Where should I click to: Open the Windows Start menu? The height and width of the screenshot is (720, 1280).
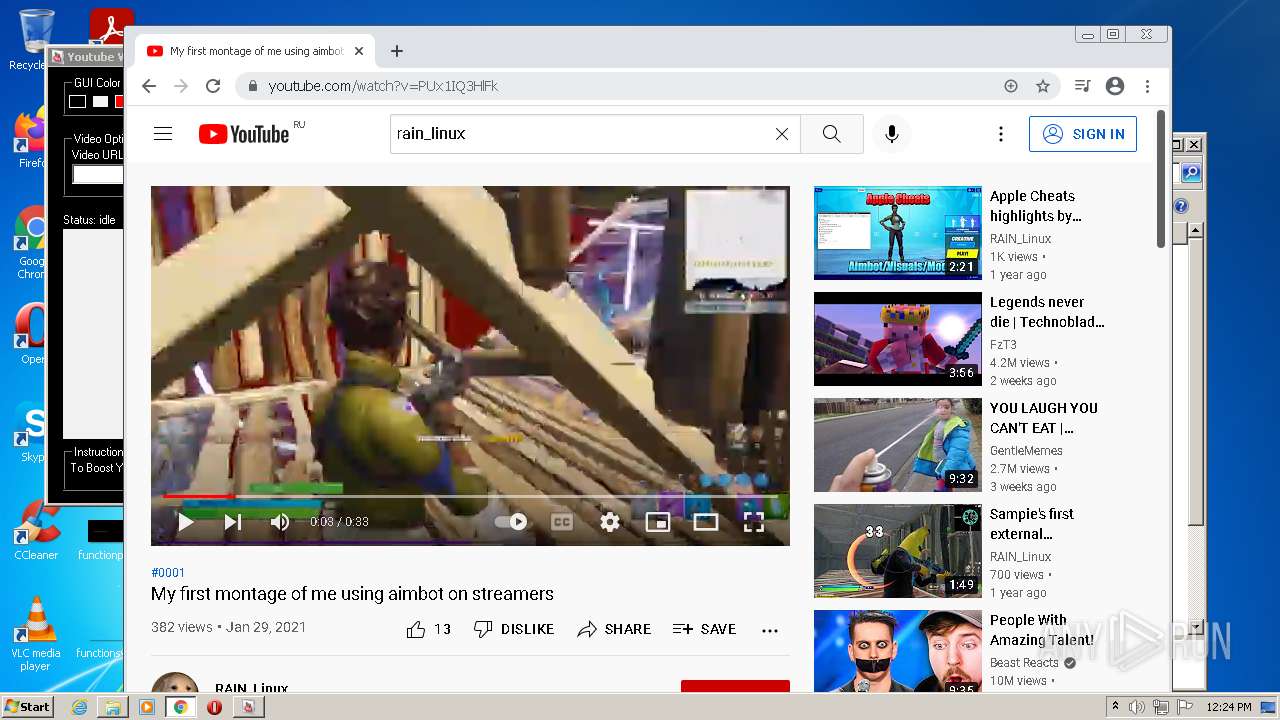click(x=27, y=707)
